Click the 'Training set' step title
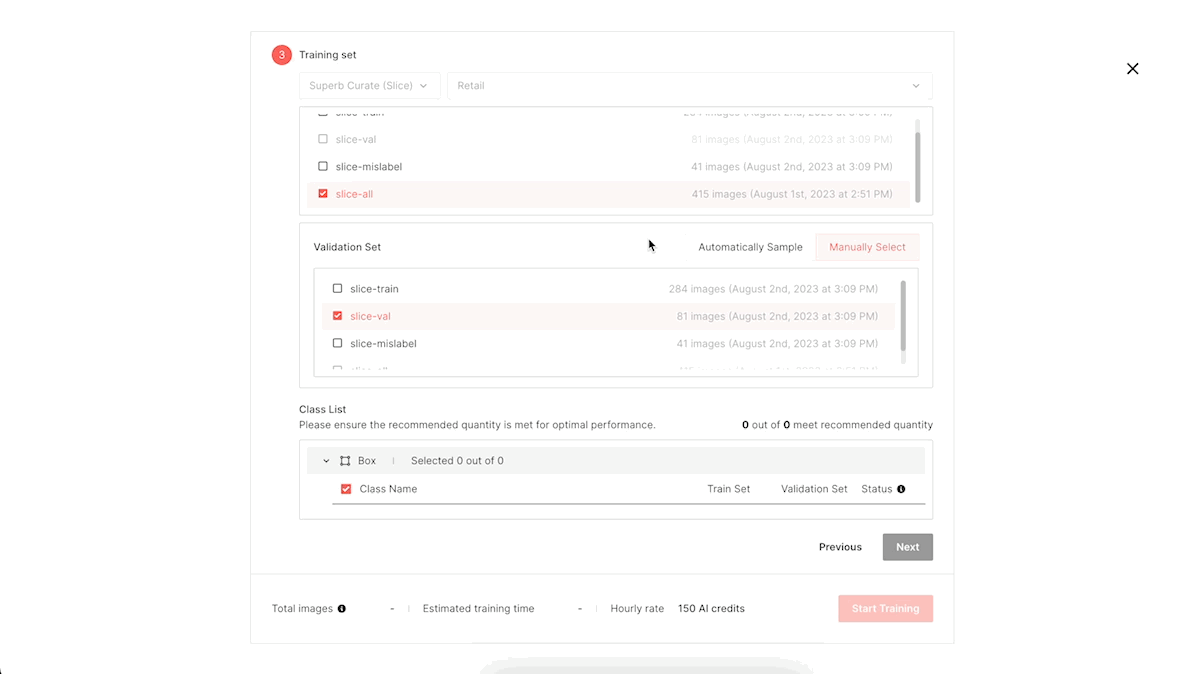The image size is (1200, 674). click(x=328, y=55)
